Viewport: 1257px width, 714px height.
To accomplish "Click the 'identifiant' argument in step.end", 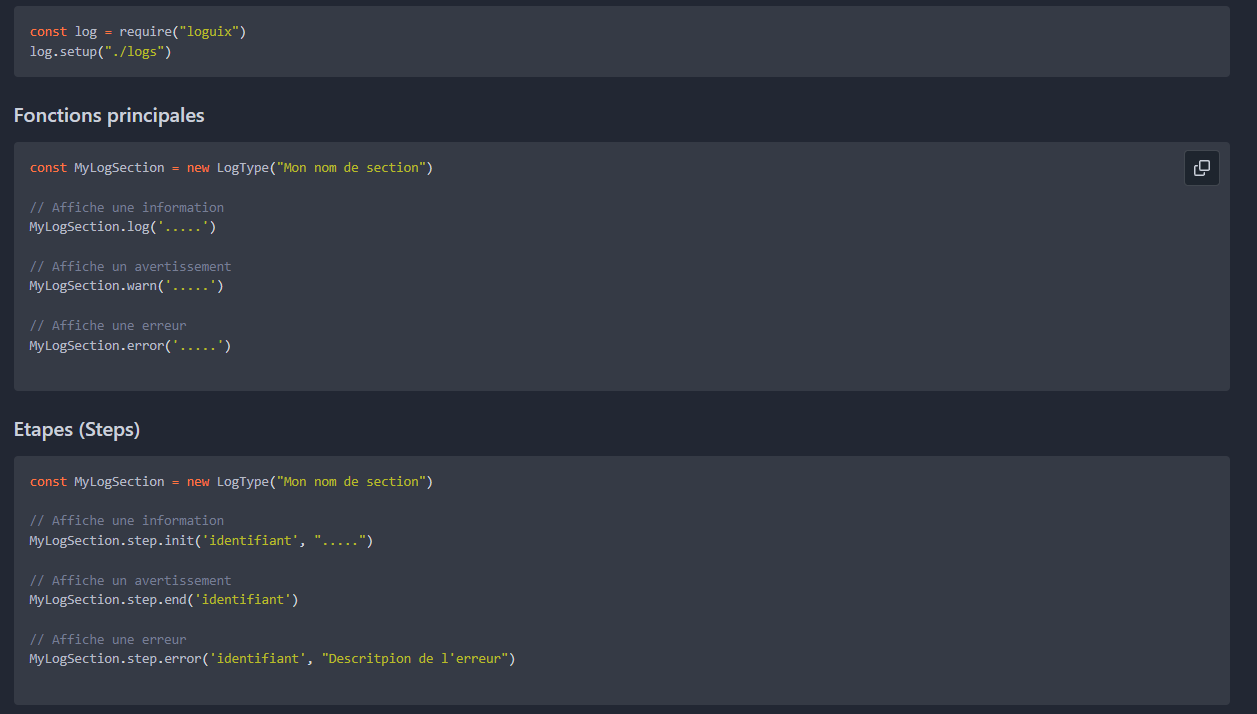I will tap(245, 600).
